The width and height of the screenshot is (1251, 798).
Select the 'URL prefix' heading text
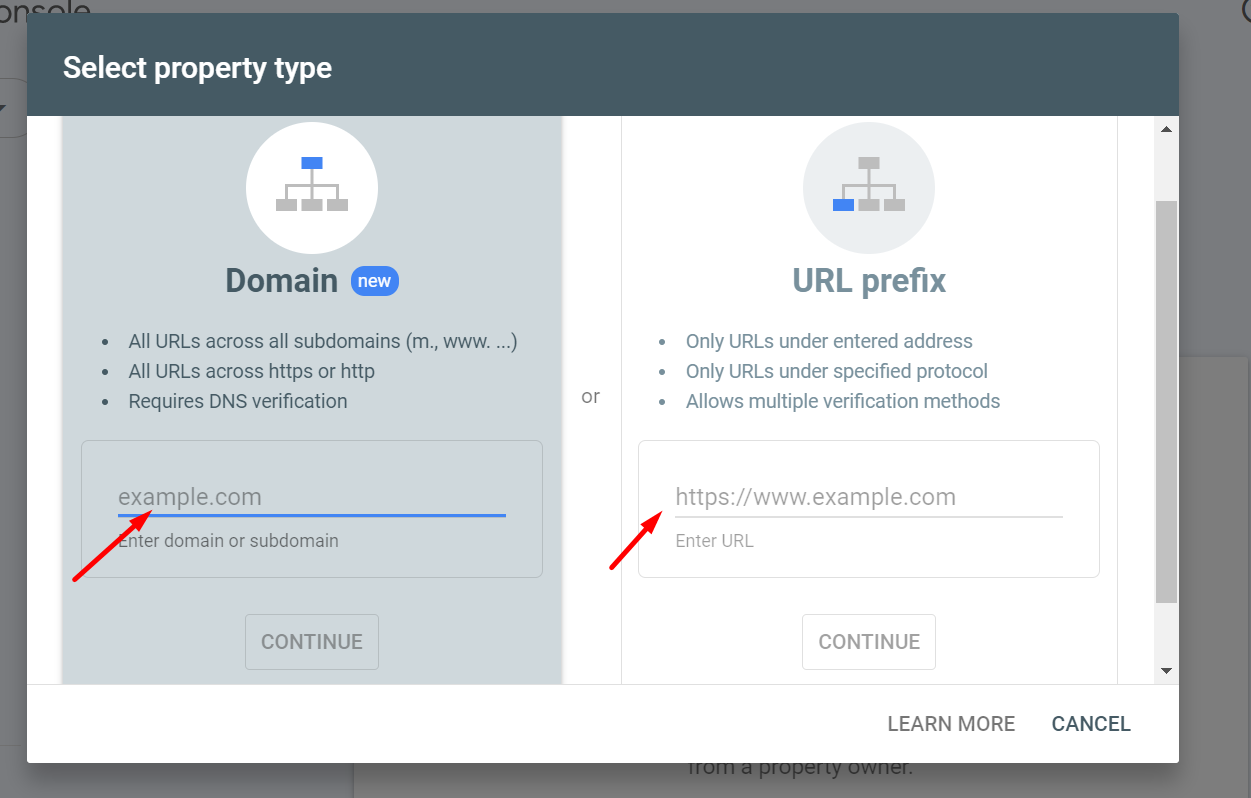(869, 281)
